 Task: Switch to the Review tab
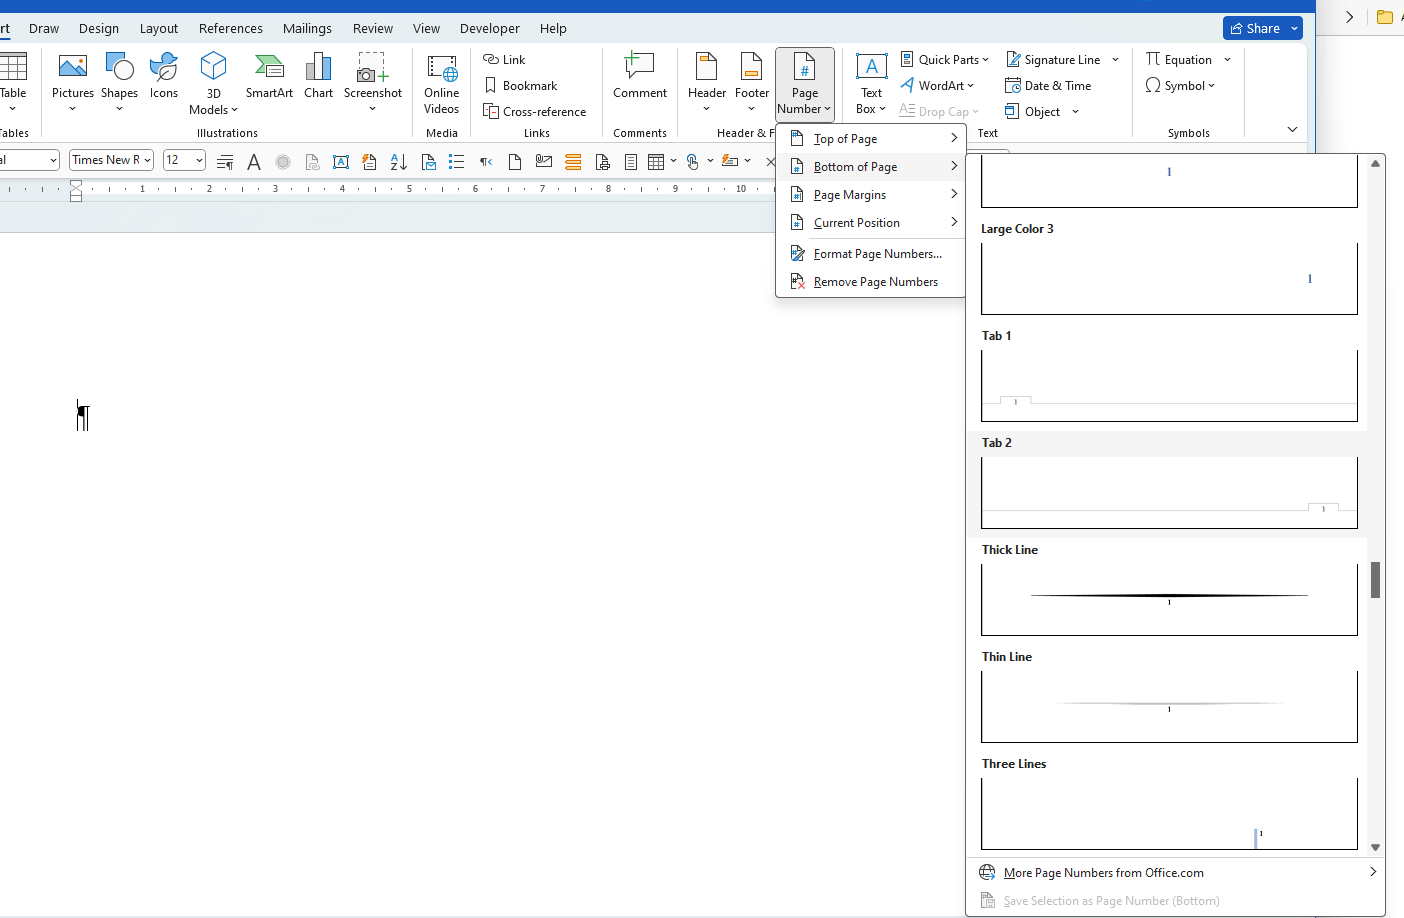[373, 28]
